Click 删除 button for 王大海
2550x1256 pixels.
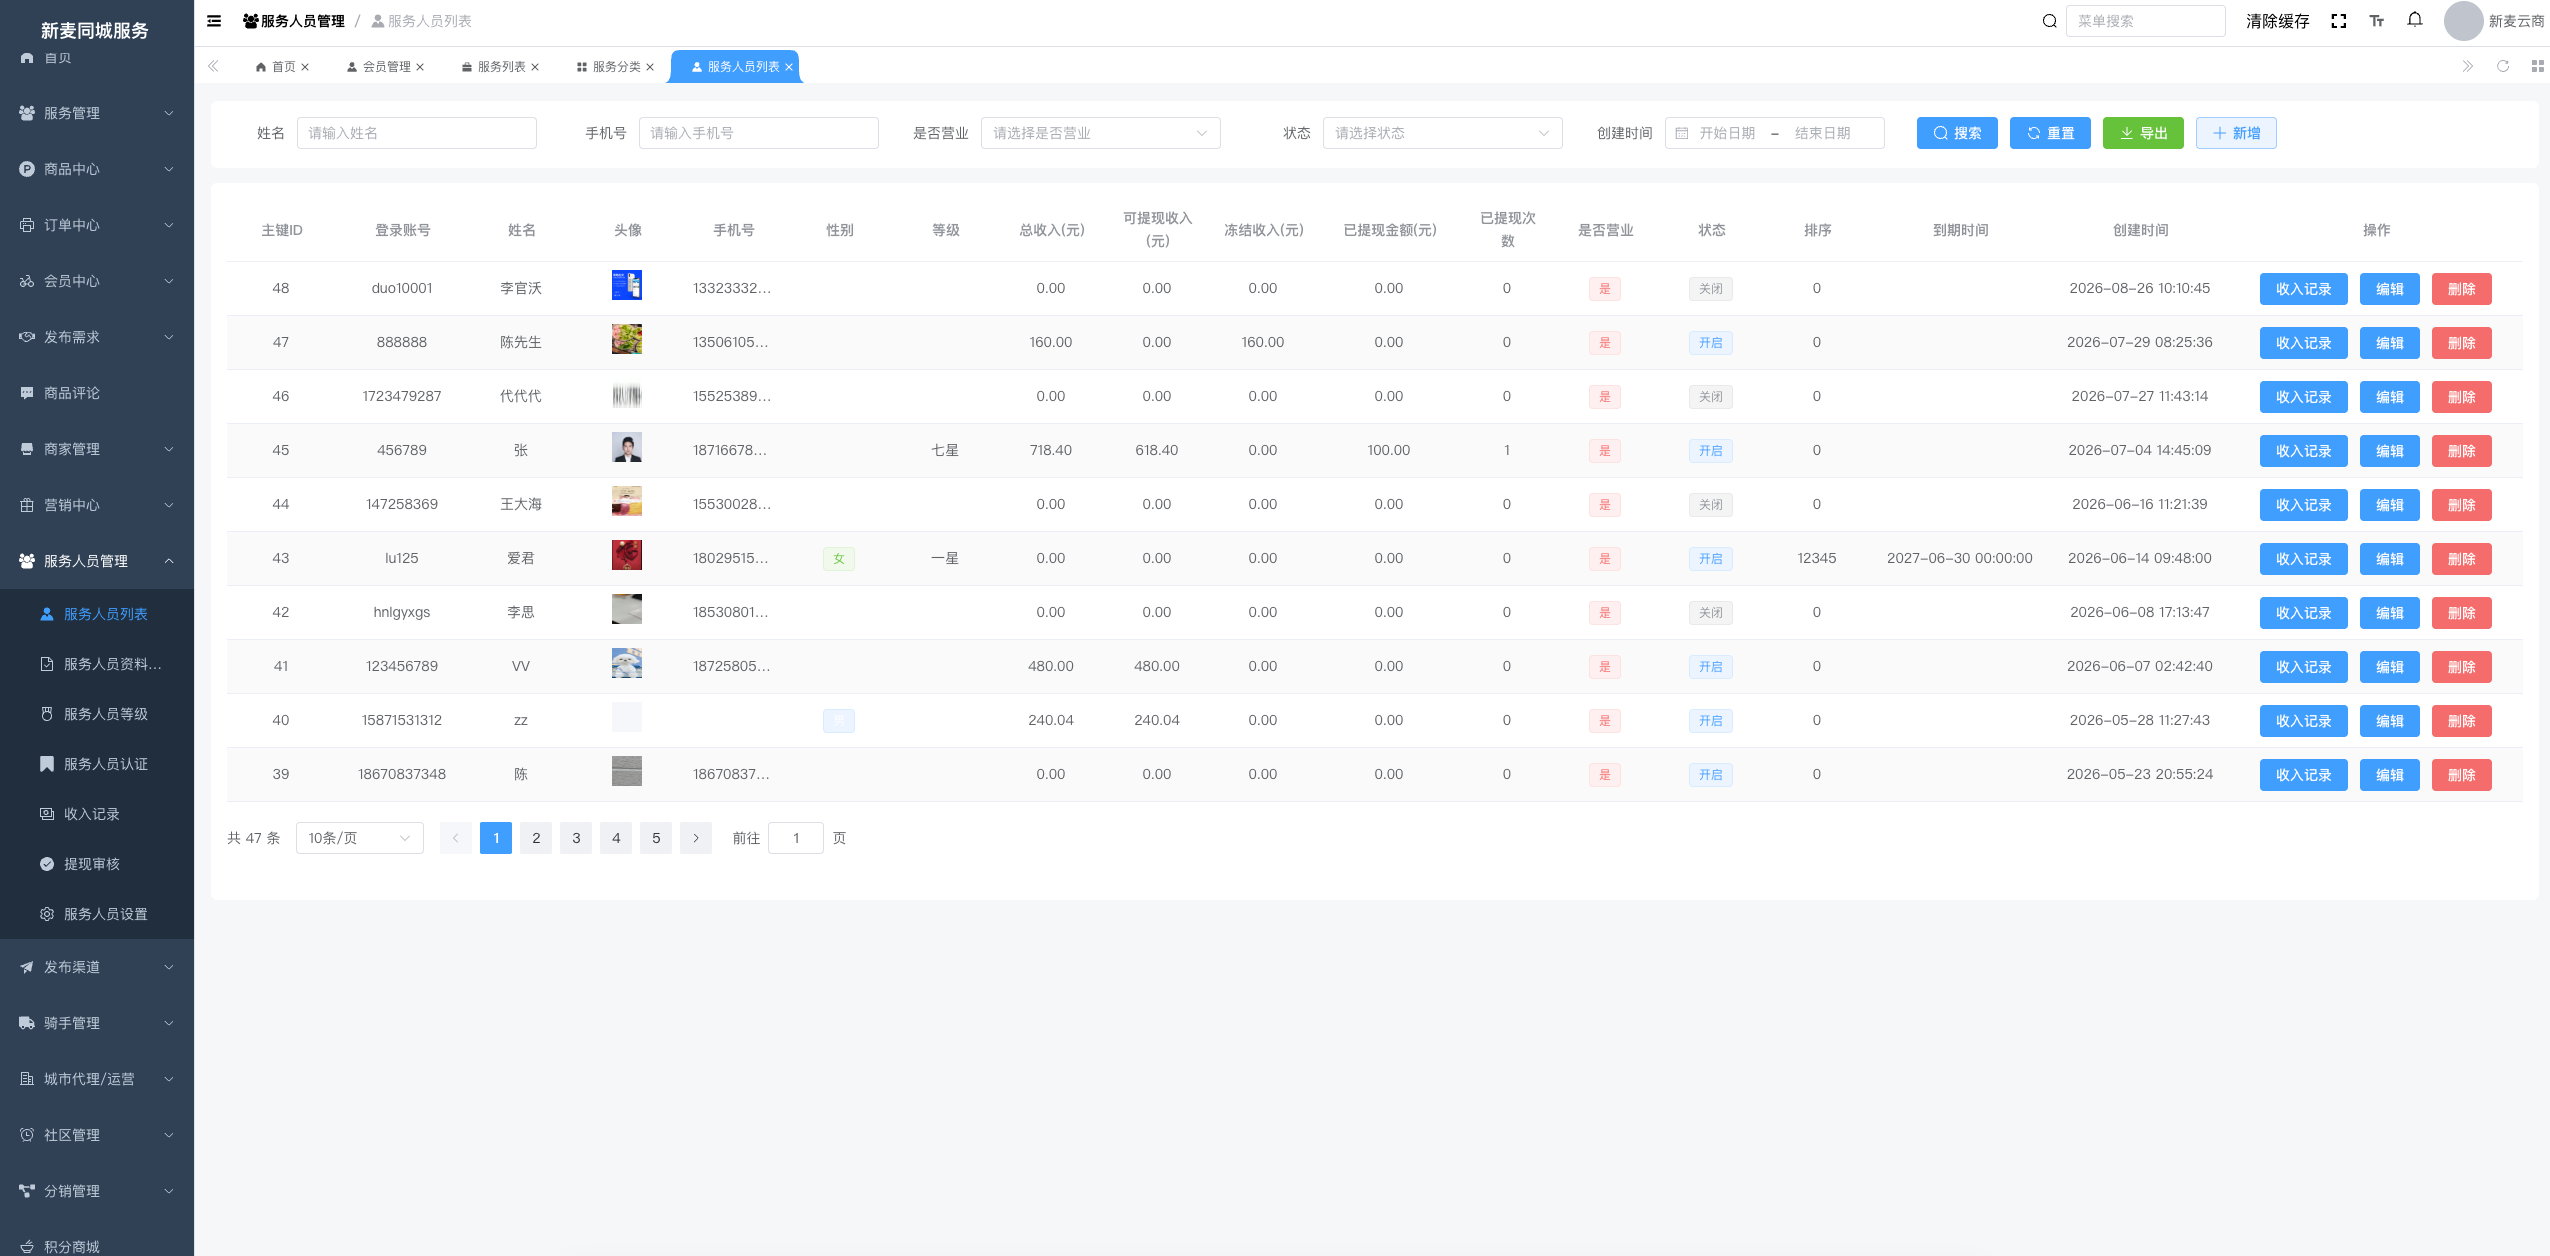tap(2461, 505)
